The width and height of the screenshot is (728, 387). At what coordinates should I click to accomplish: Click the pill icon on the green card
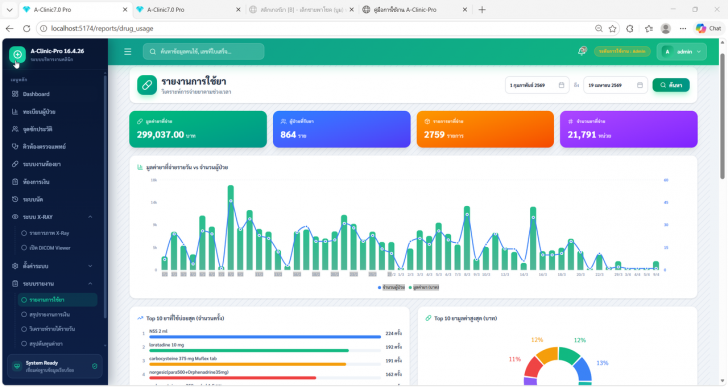[x=140, y=121]
